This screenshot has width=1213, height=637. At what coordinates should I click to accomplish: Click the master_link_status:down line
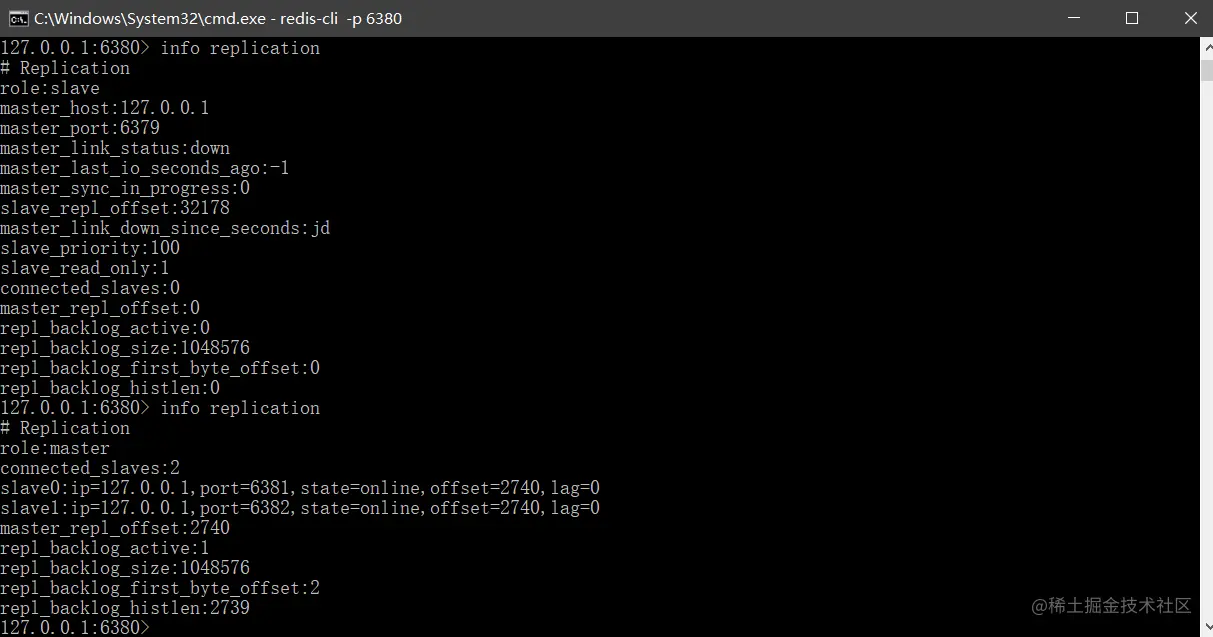pyautogui.click(x=115, y=148)
